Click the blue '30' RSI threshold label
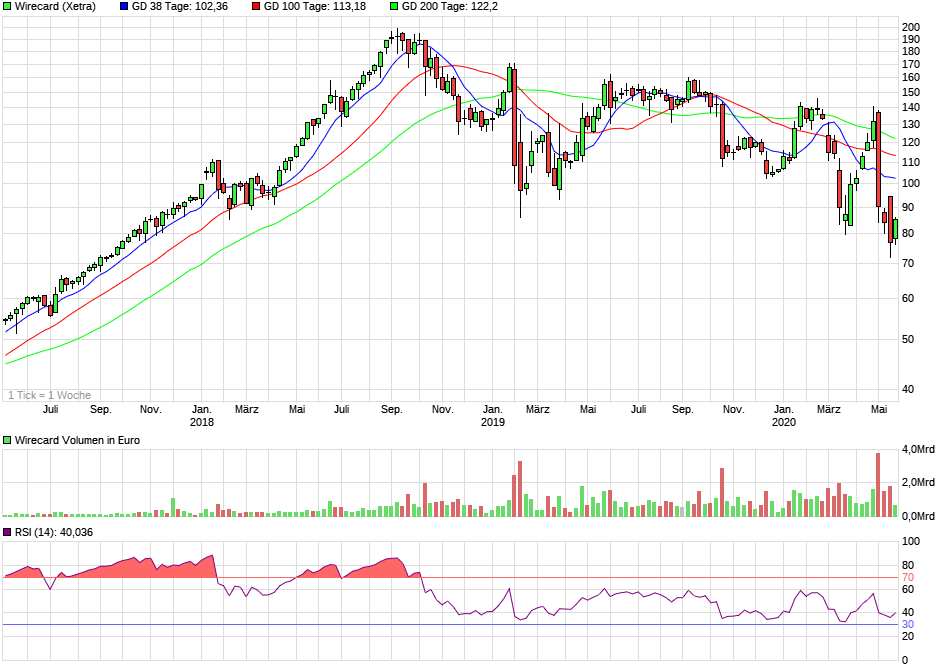 coord(908,624)
